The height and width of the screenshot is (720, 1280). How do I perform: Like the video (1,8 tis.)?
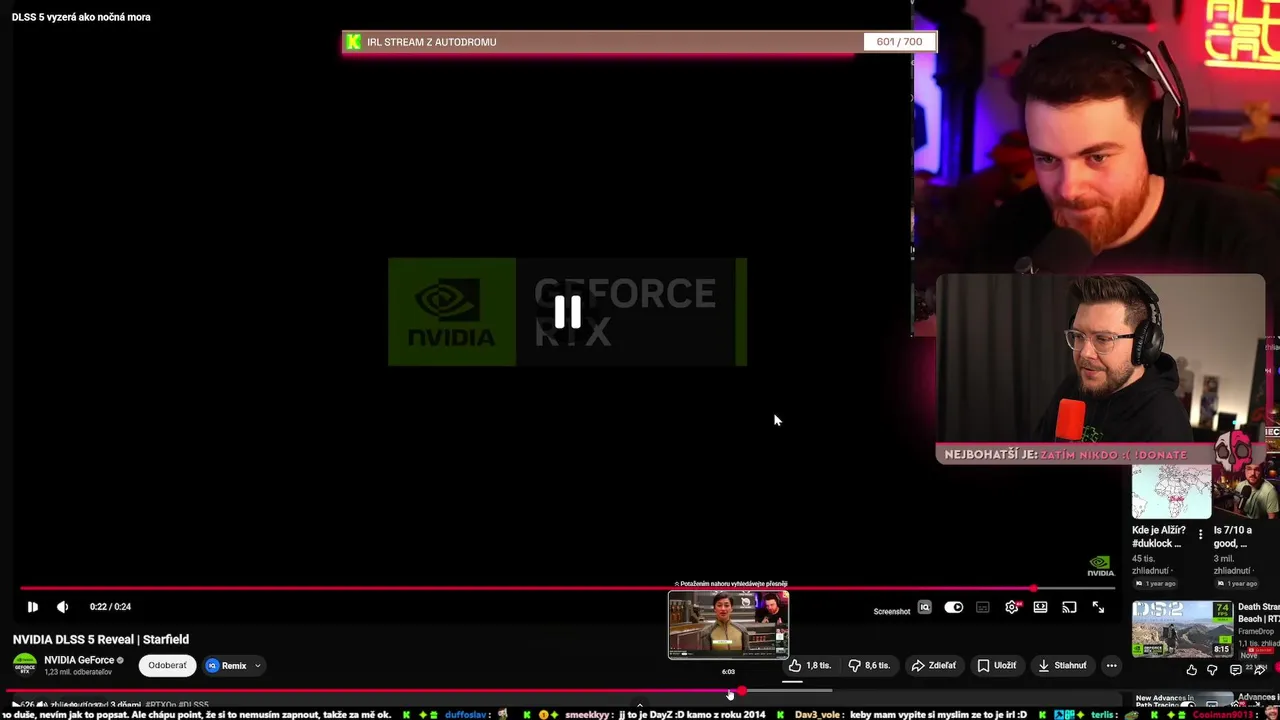tap(811, 666)
